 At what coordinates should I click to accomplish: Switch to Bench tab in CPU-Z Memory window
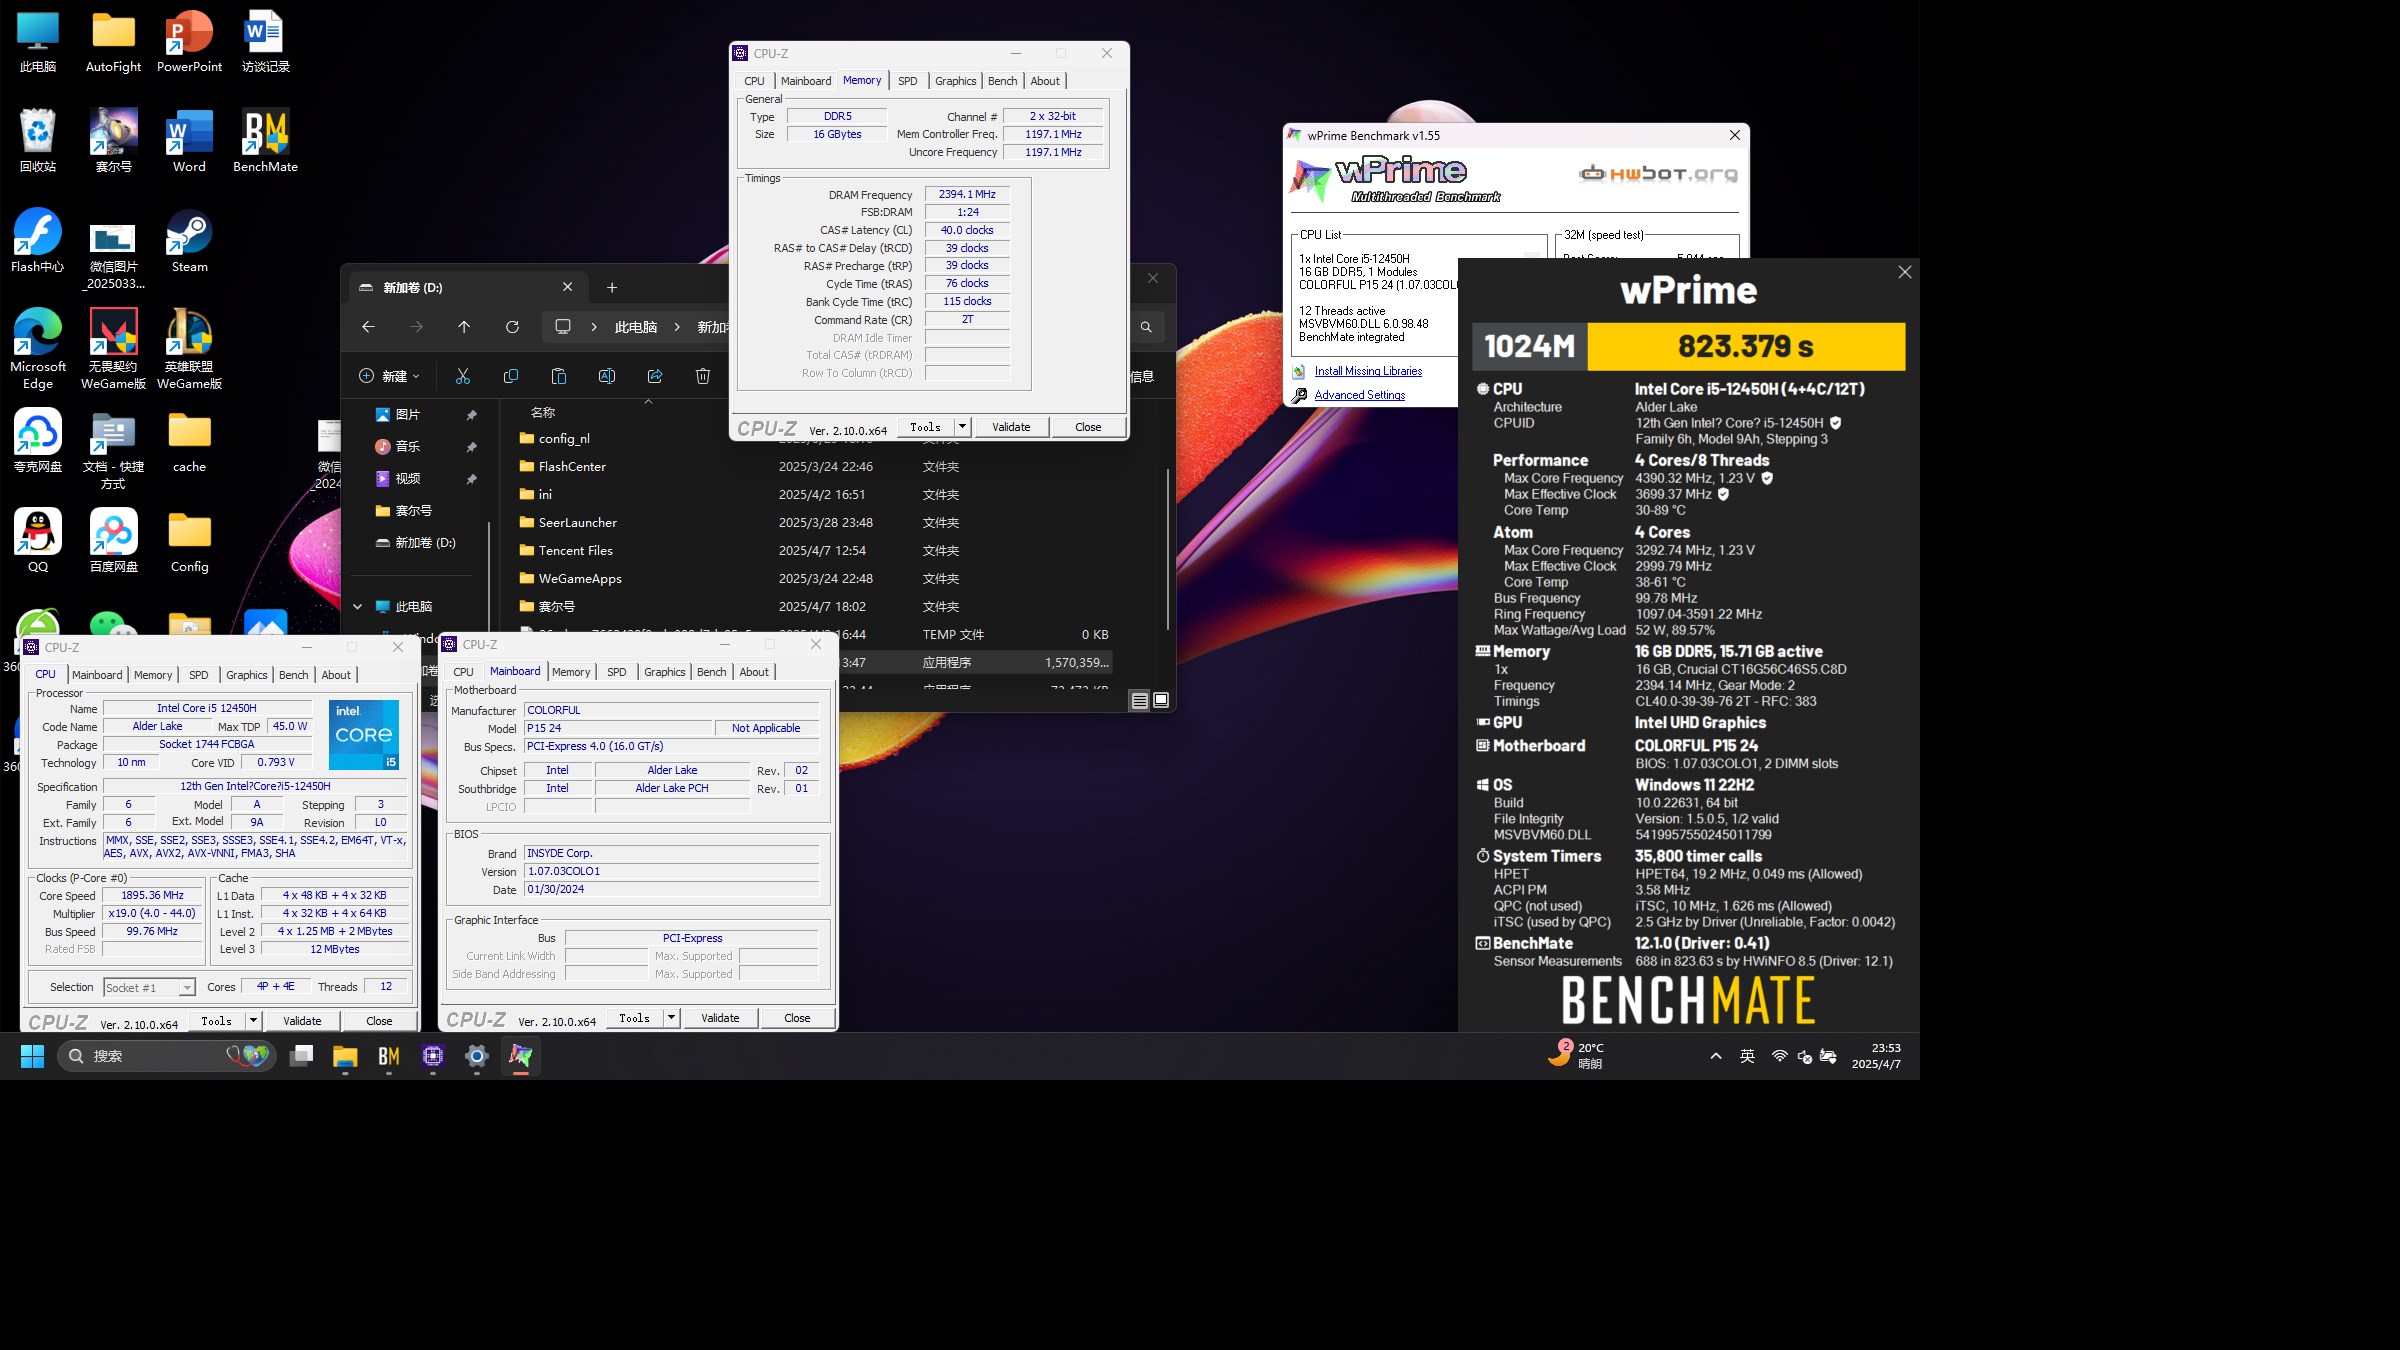(1002, 81)
